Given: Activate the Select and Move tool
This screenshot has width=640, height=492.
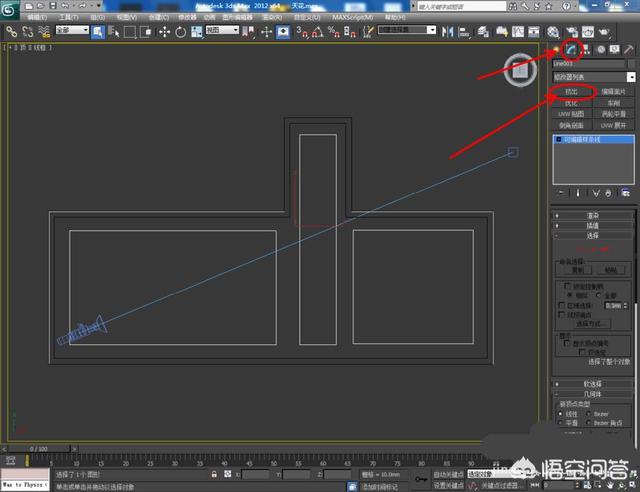Looking at the screenshot, I should click(x=164, y=31).
